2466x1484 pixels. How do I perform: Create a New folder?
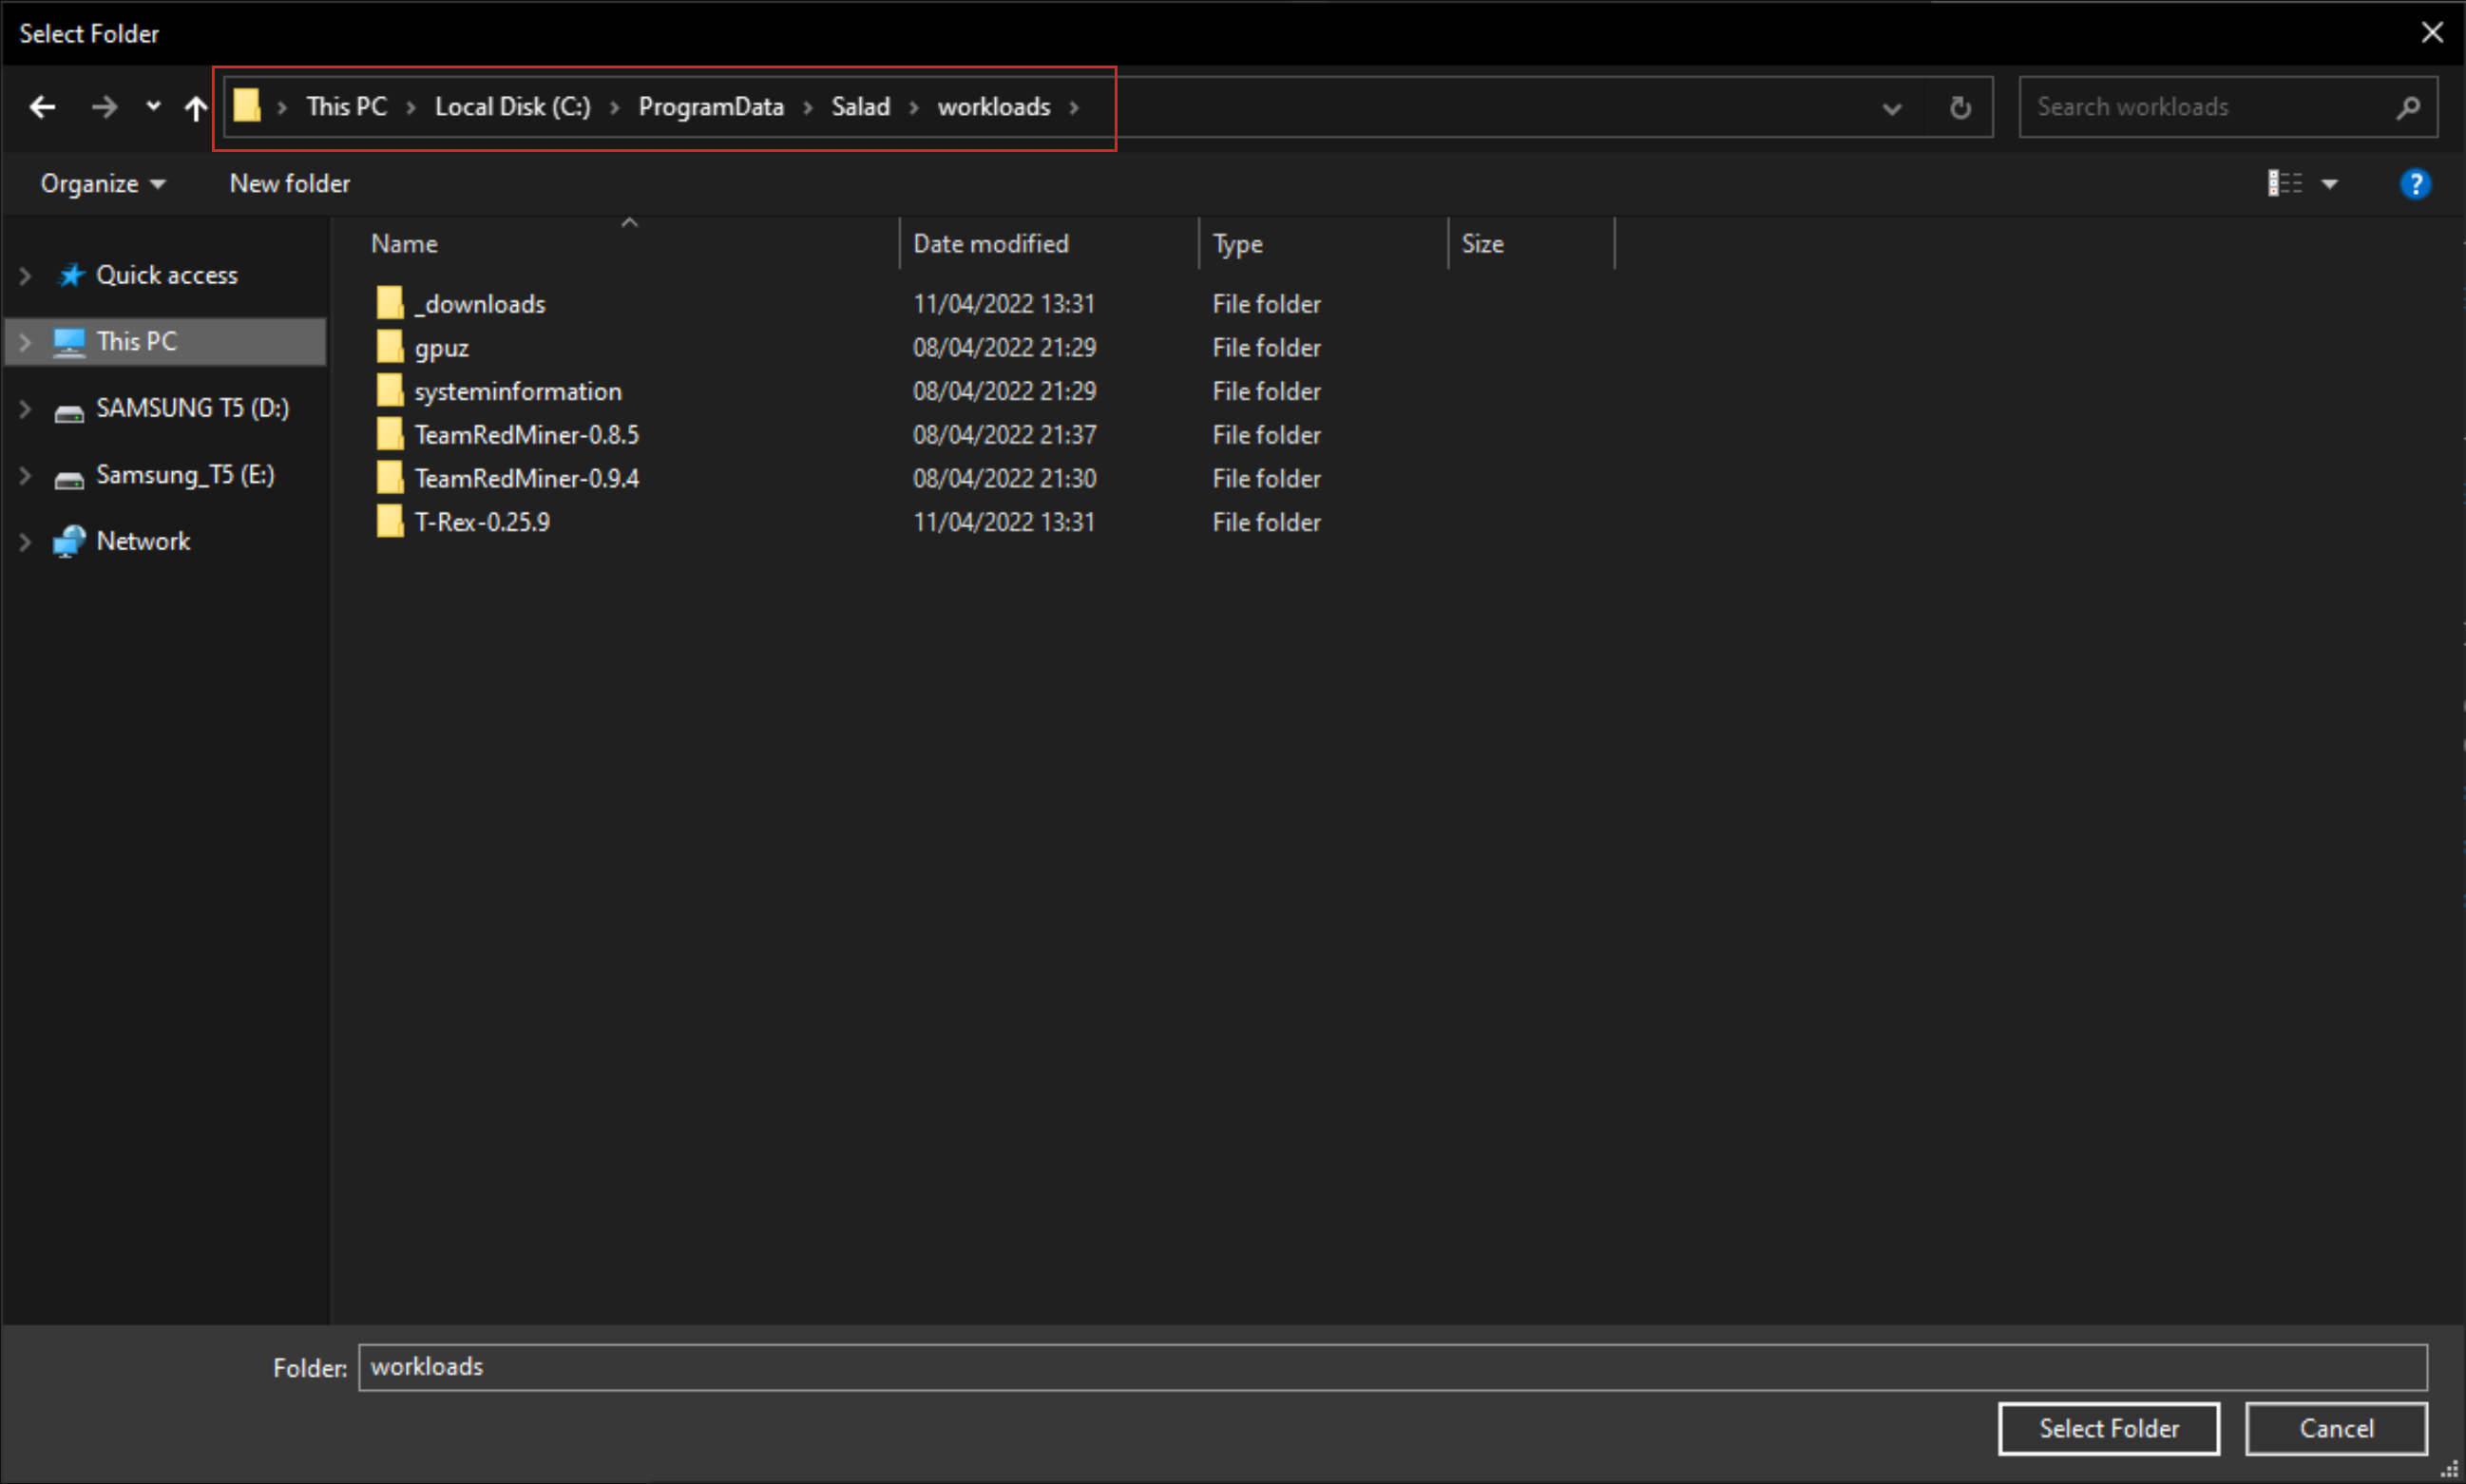[x=290, y=183]
